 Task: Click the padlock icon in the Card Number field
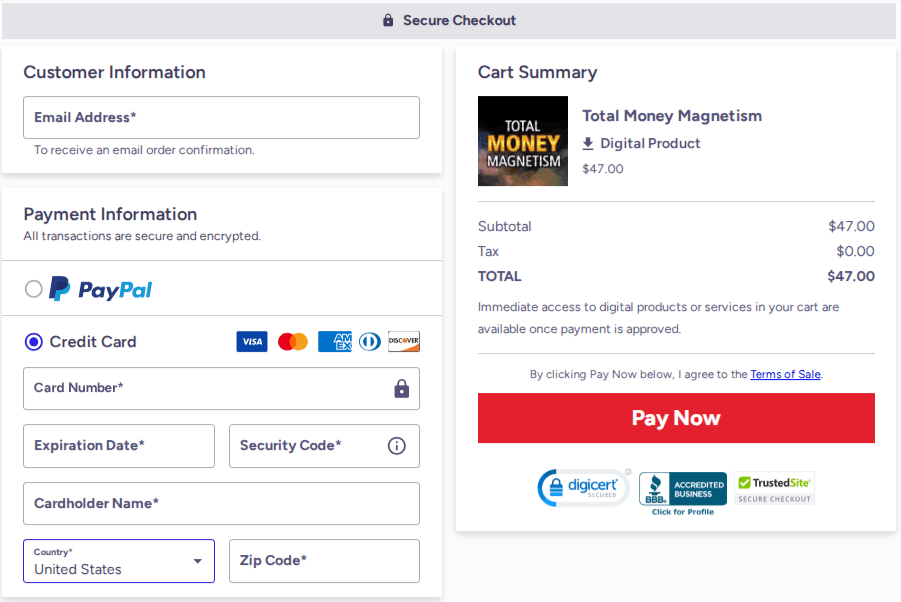[402, 389]
